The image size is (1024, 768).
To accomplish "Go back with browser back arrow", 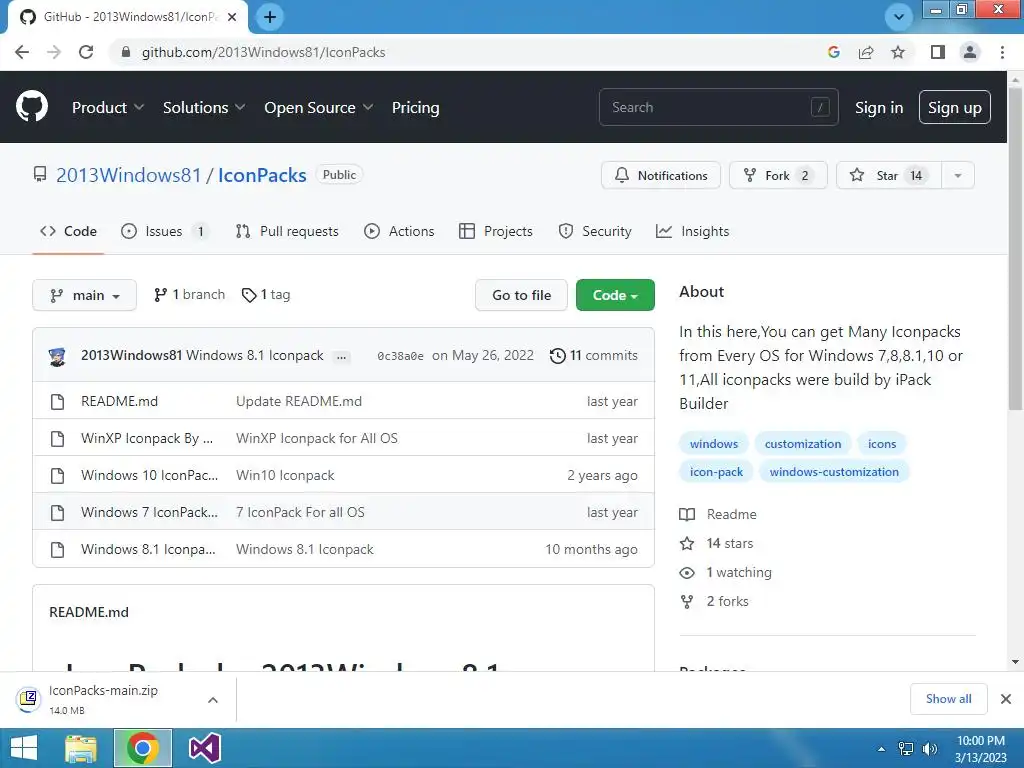I will click(22, 52).
